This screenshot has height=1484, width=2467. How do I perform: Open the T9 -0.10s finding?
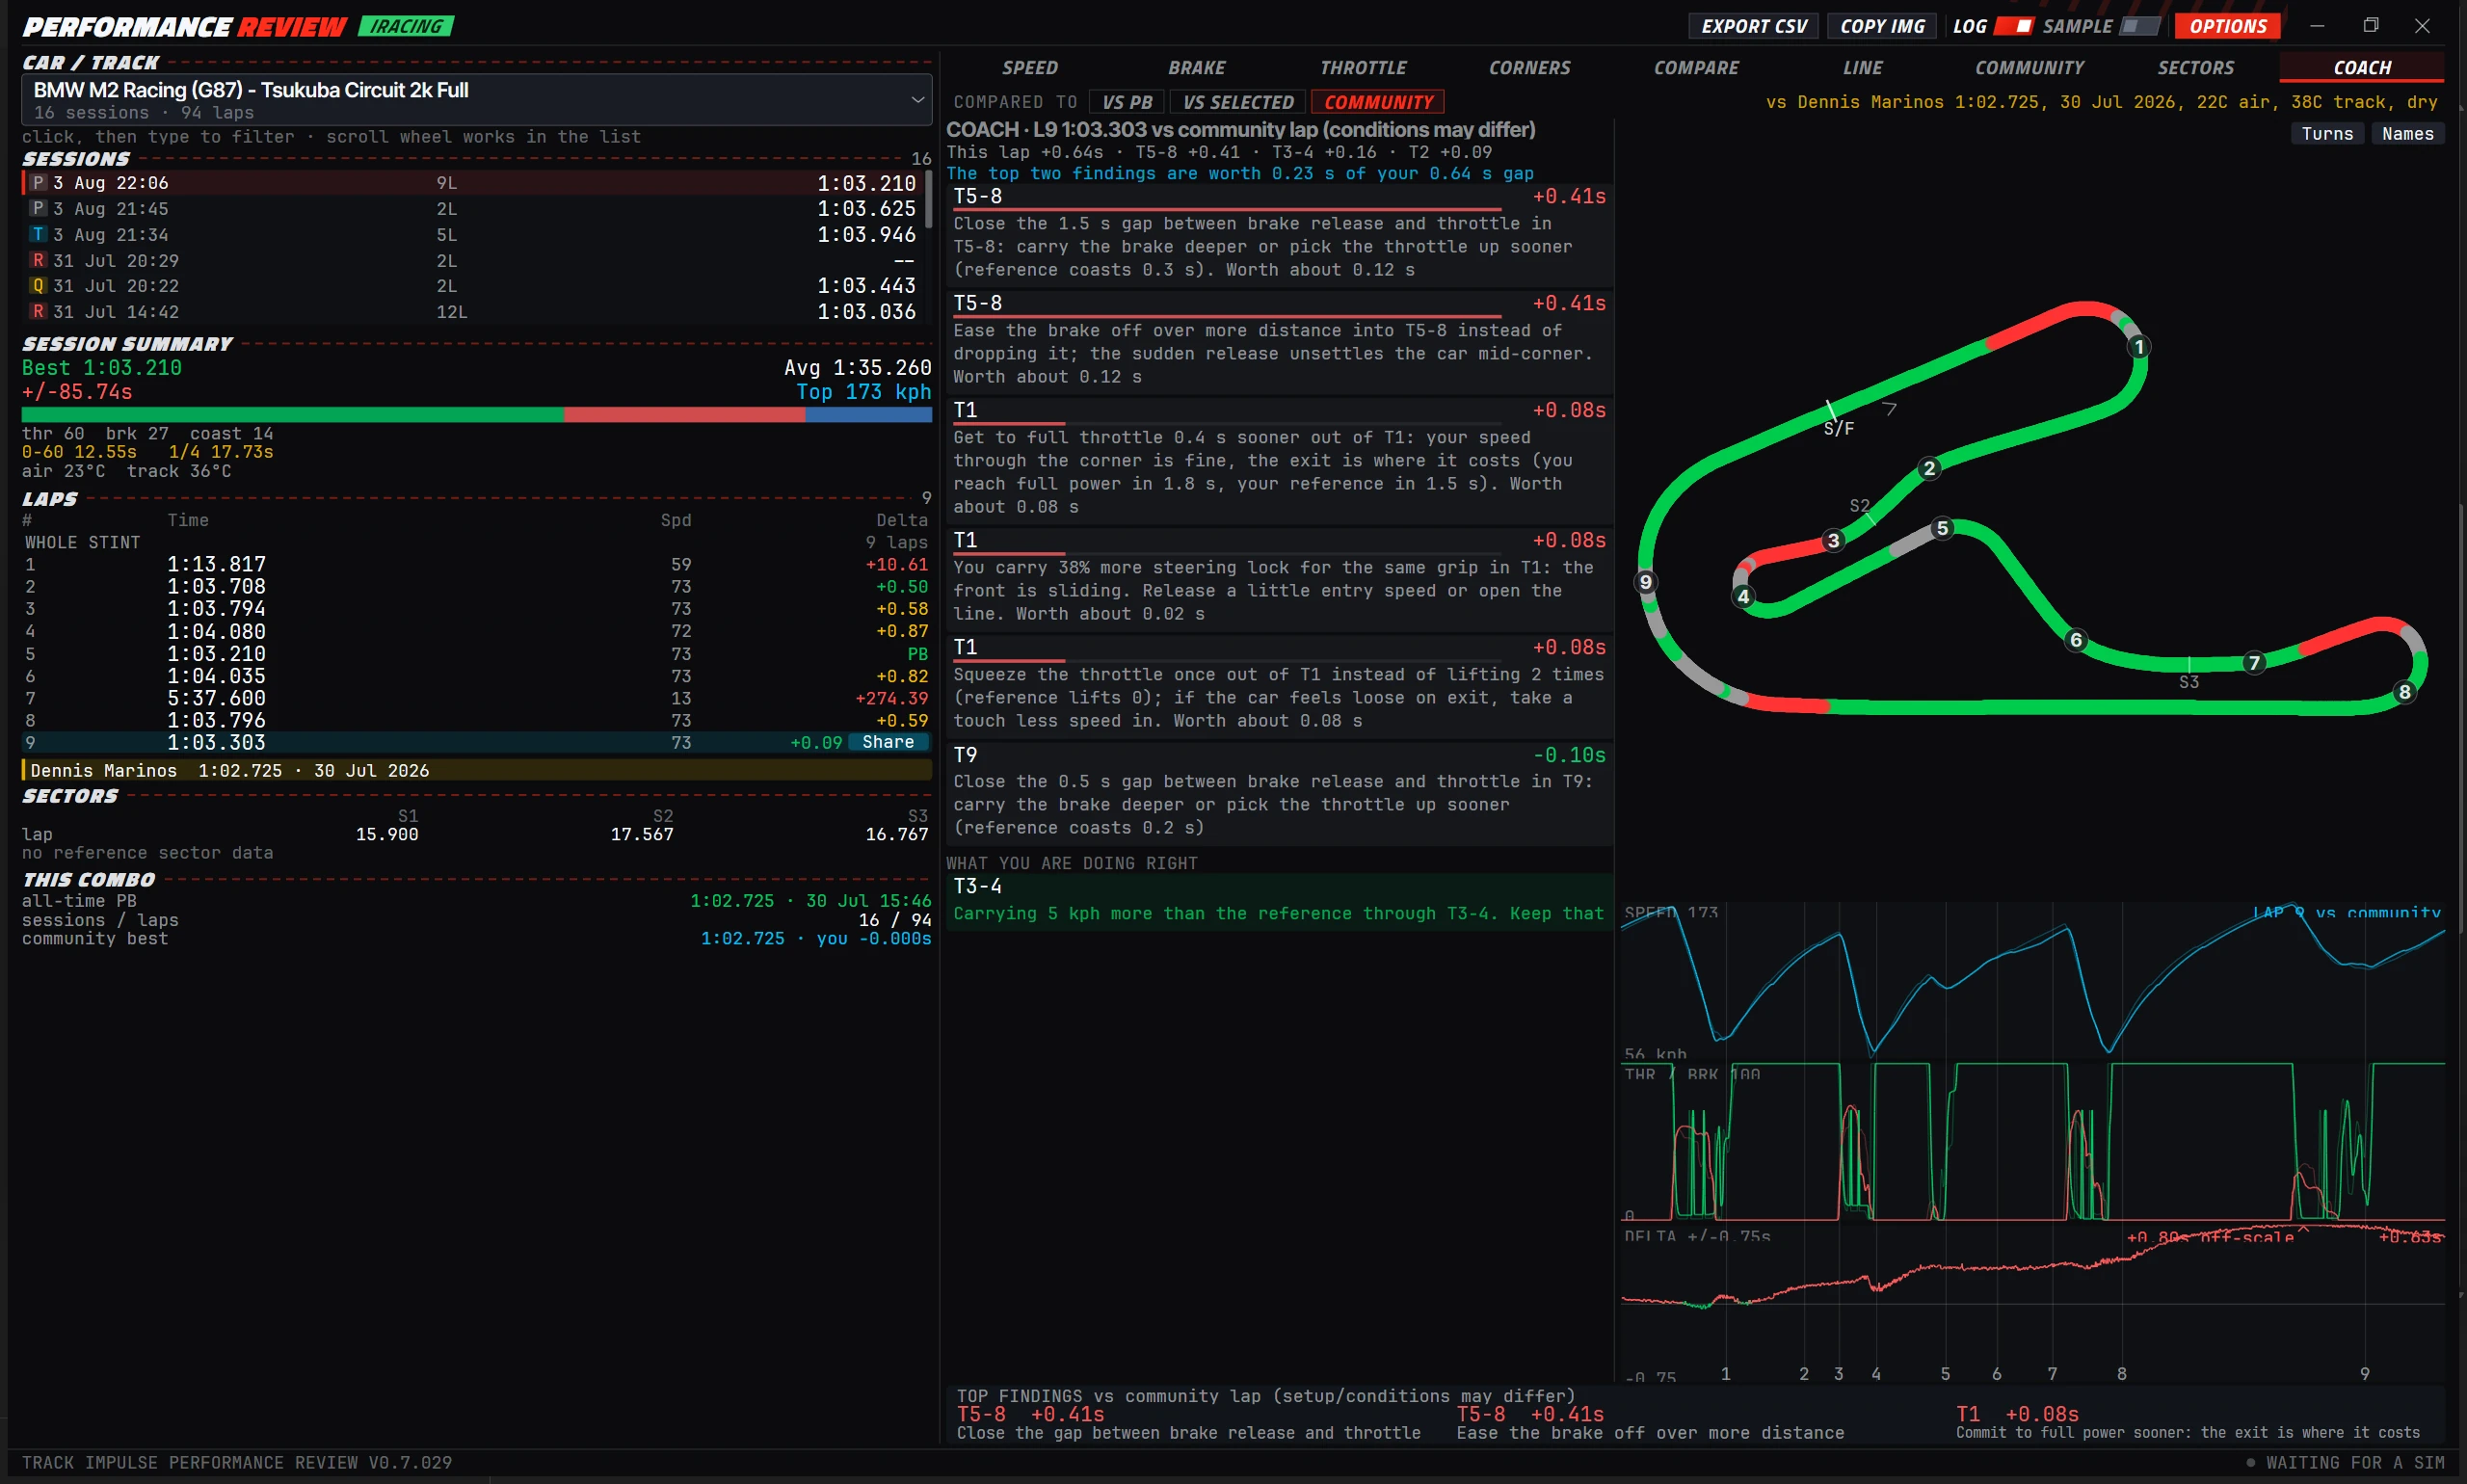pyautogui.click(x=1279, y=794)
